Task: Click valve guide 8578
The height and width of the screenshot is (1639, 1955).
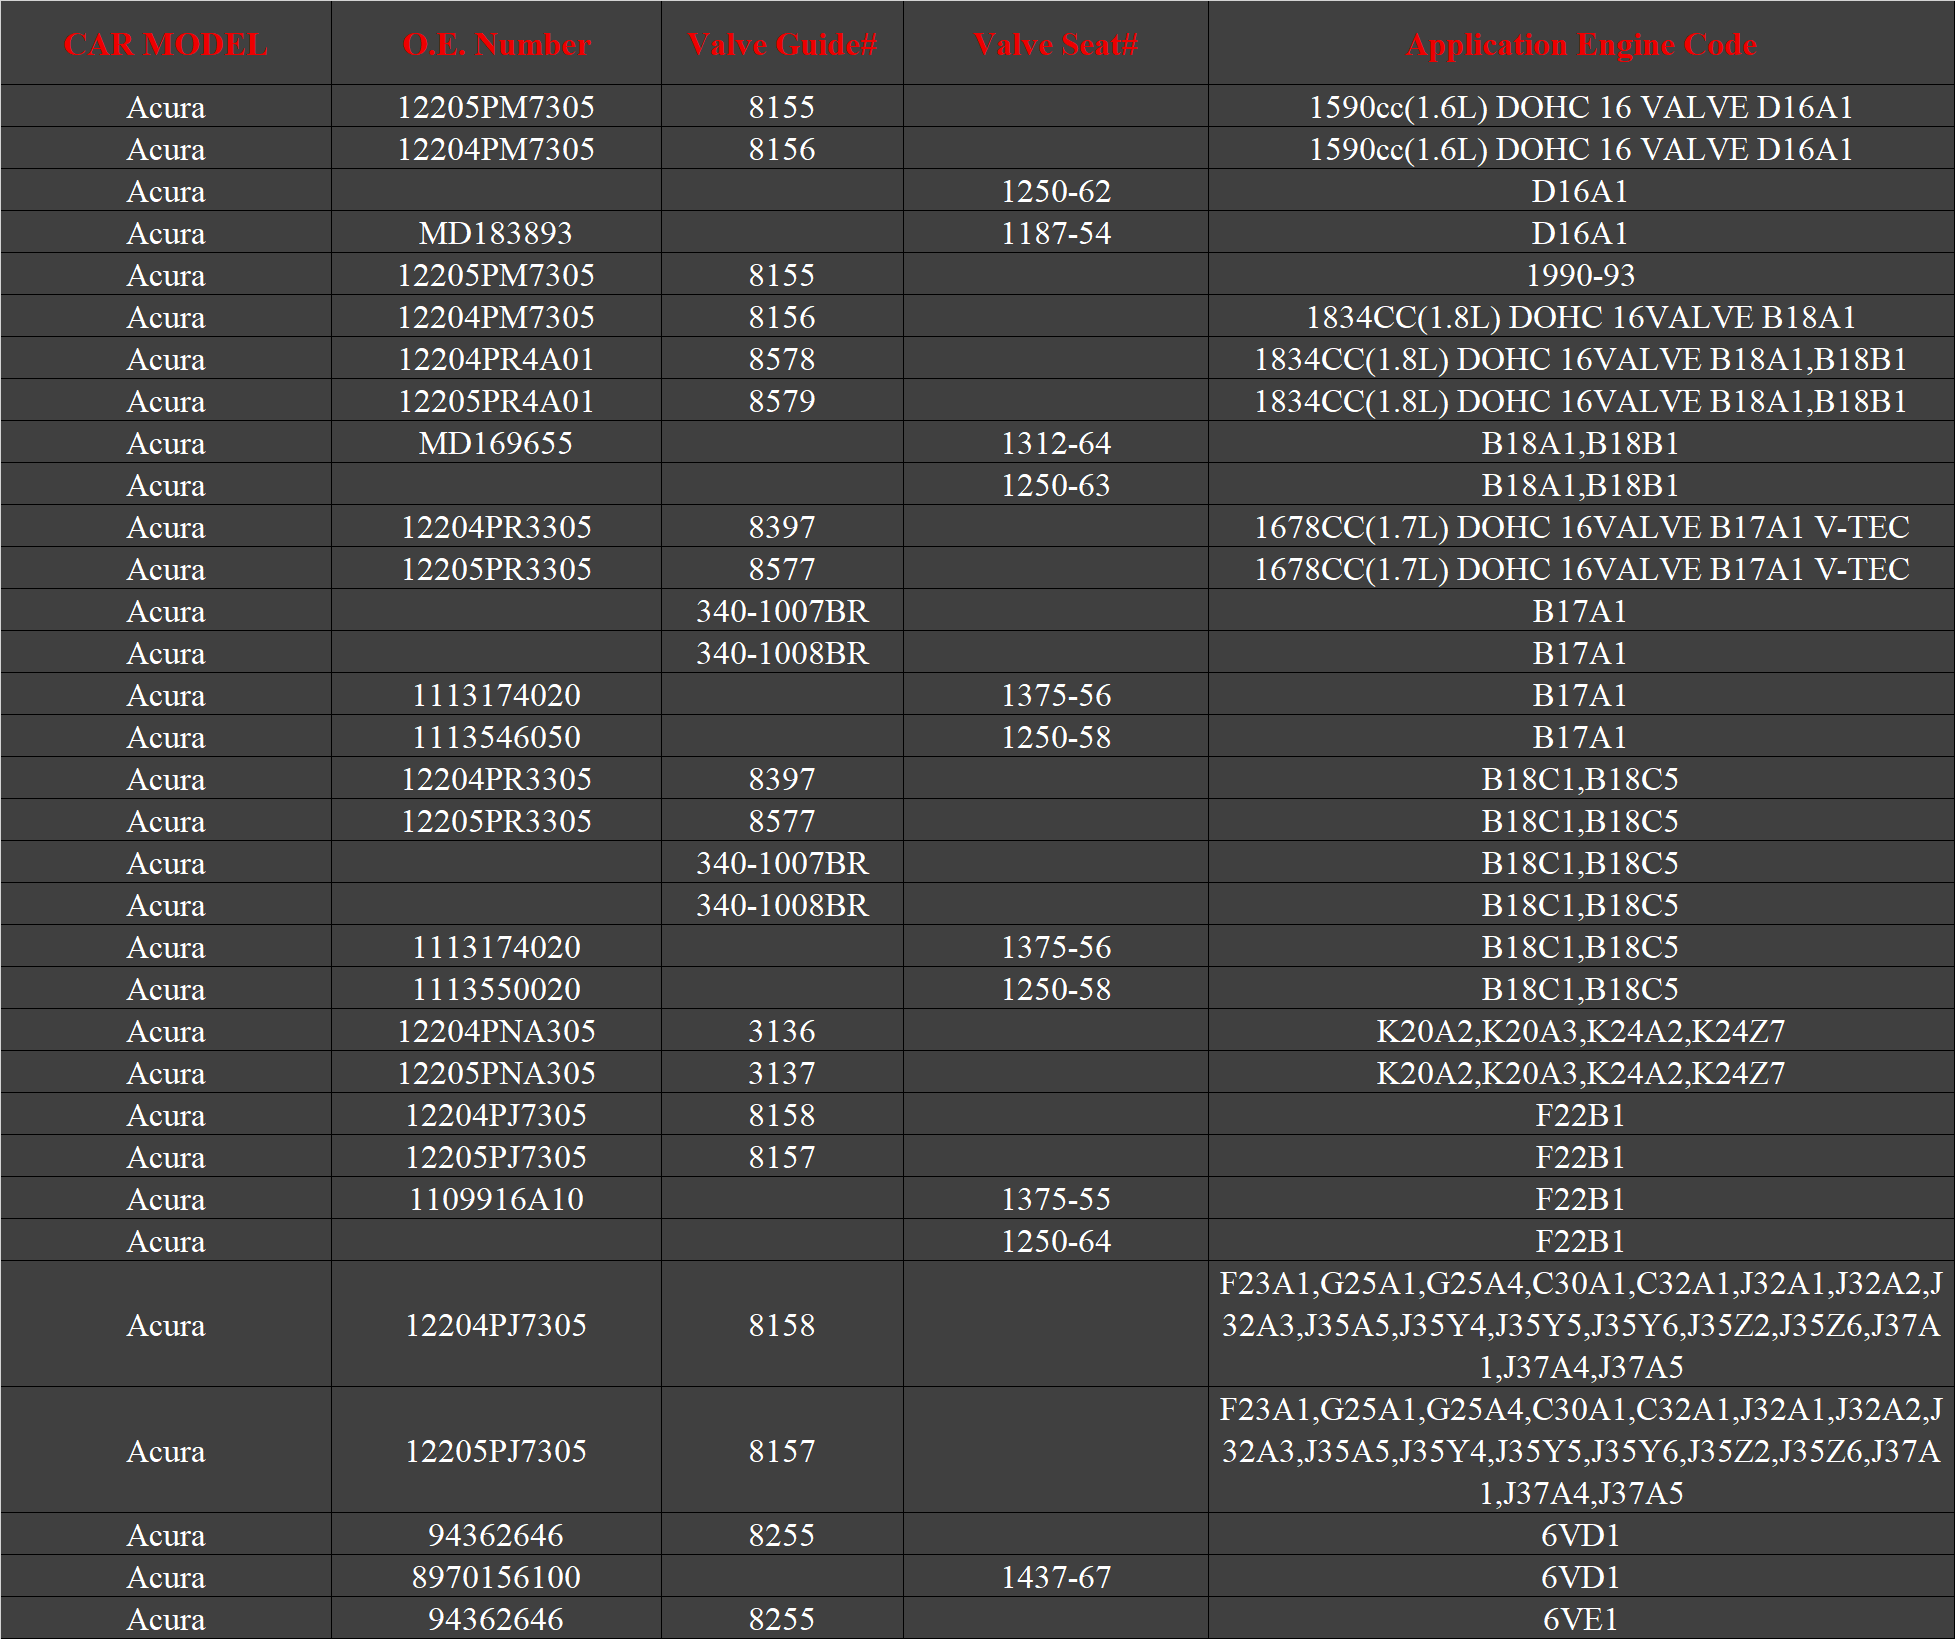Action: click(x=782, y=359)
